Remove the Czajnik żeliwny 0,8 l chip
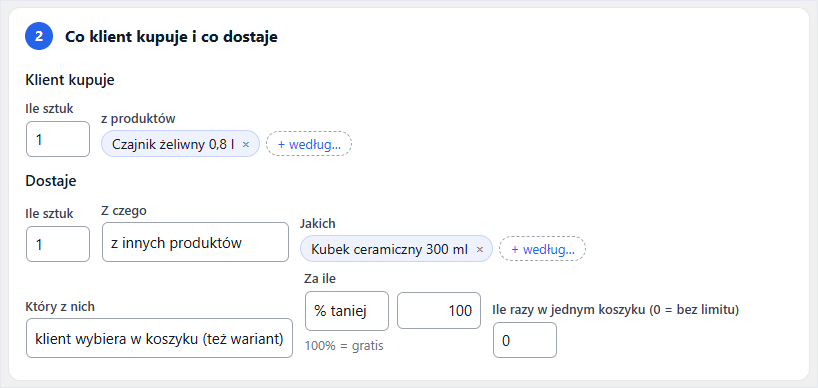This screenshot has width=818, height=388. click(246, 144)
